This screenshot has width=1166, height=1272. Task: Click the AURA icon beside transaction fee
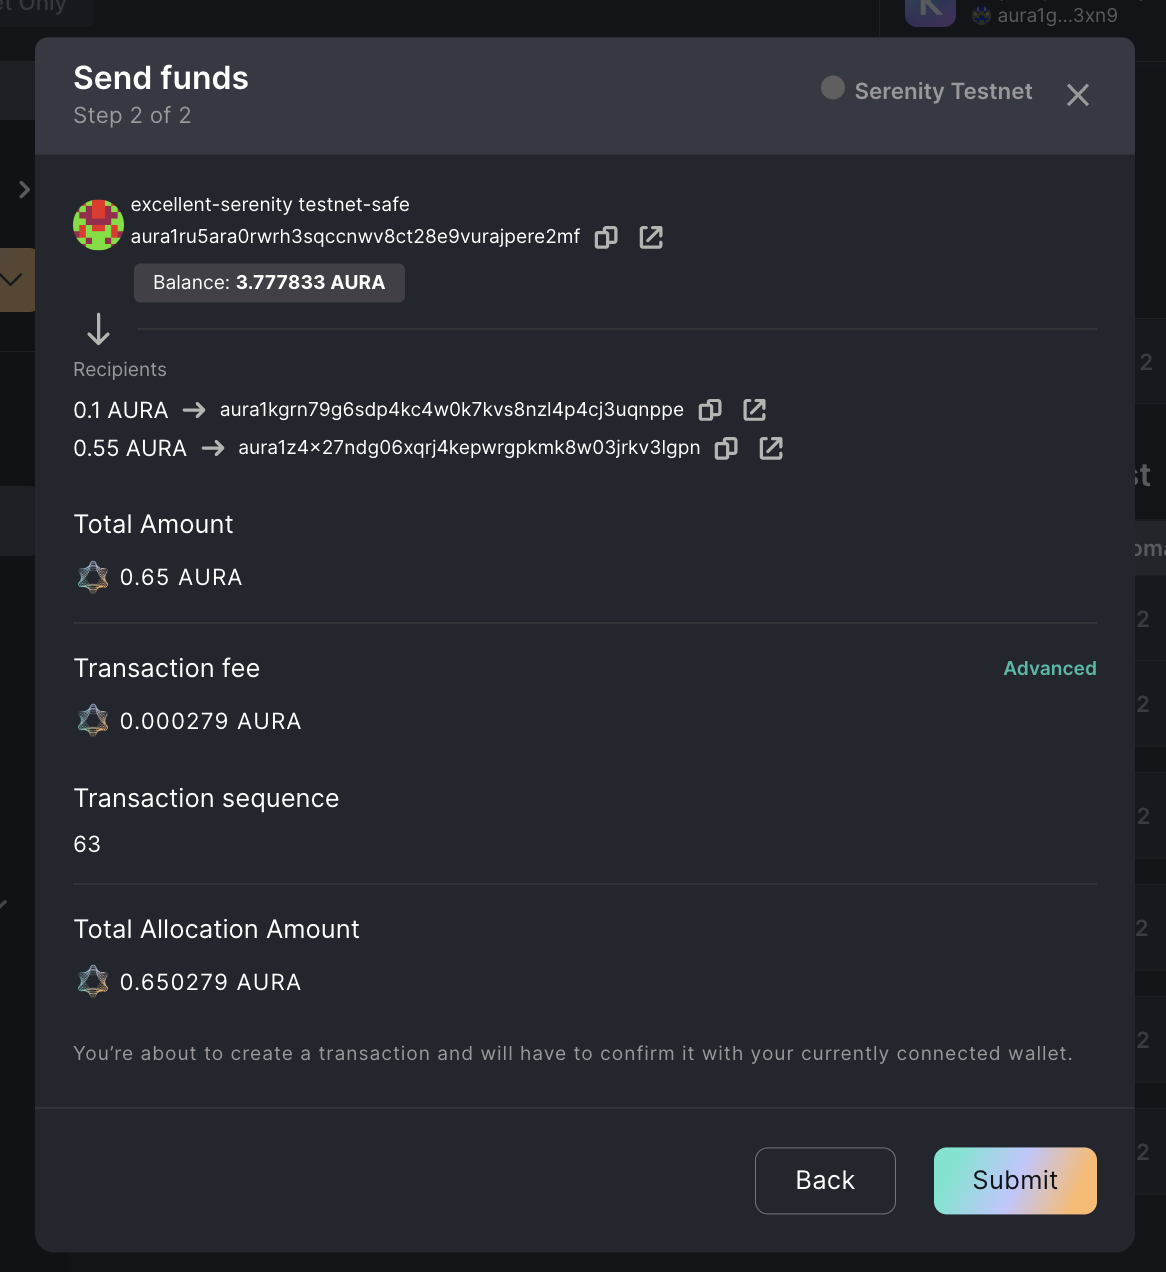coord(92,720)
